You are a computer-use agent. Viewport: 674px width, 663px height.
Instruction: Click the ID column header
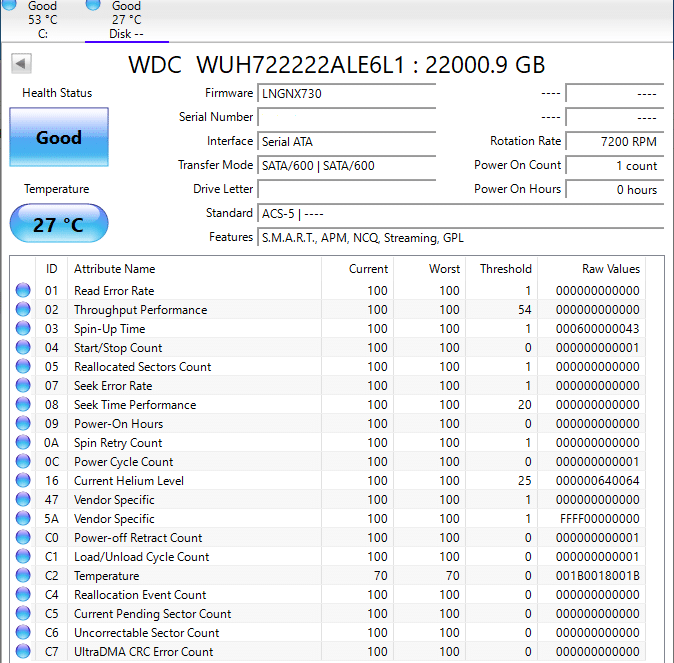click(52, 269)
